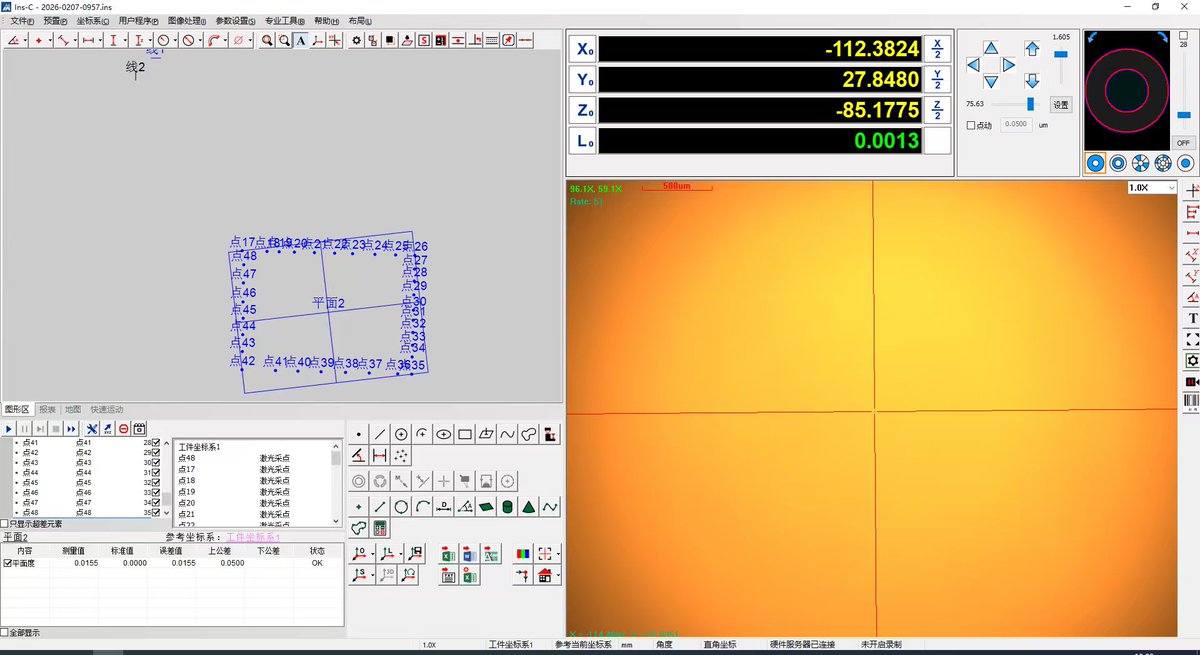Viewport: 1200px width, 655px height.
Task: Select the point cloud tool
Action: [x=401, y=456]
